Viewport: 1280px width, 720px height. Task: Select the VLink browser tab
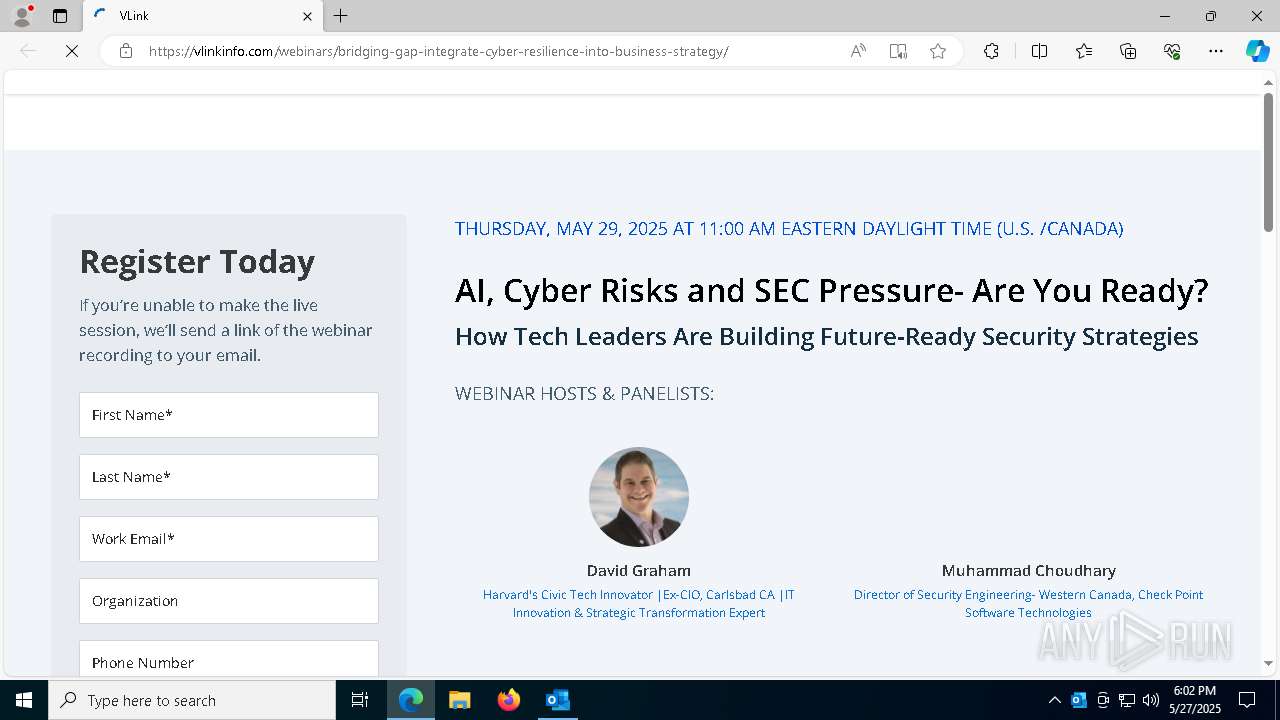200,16
